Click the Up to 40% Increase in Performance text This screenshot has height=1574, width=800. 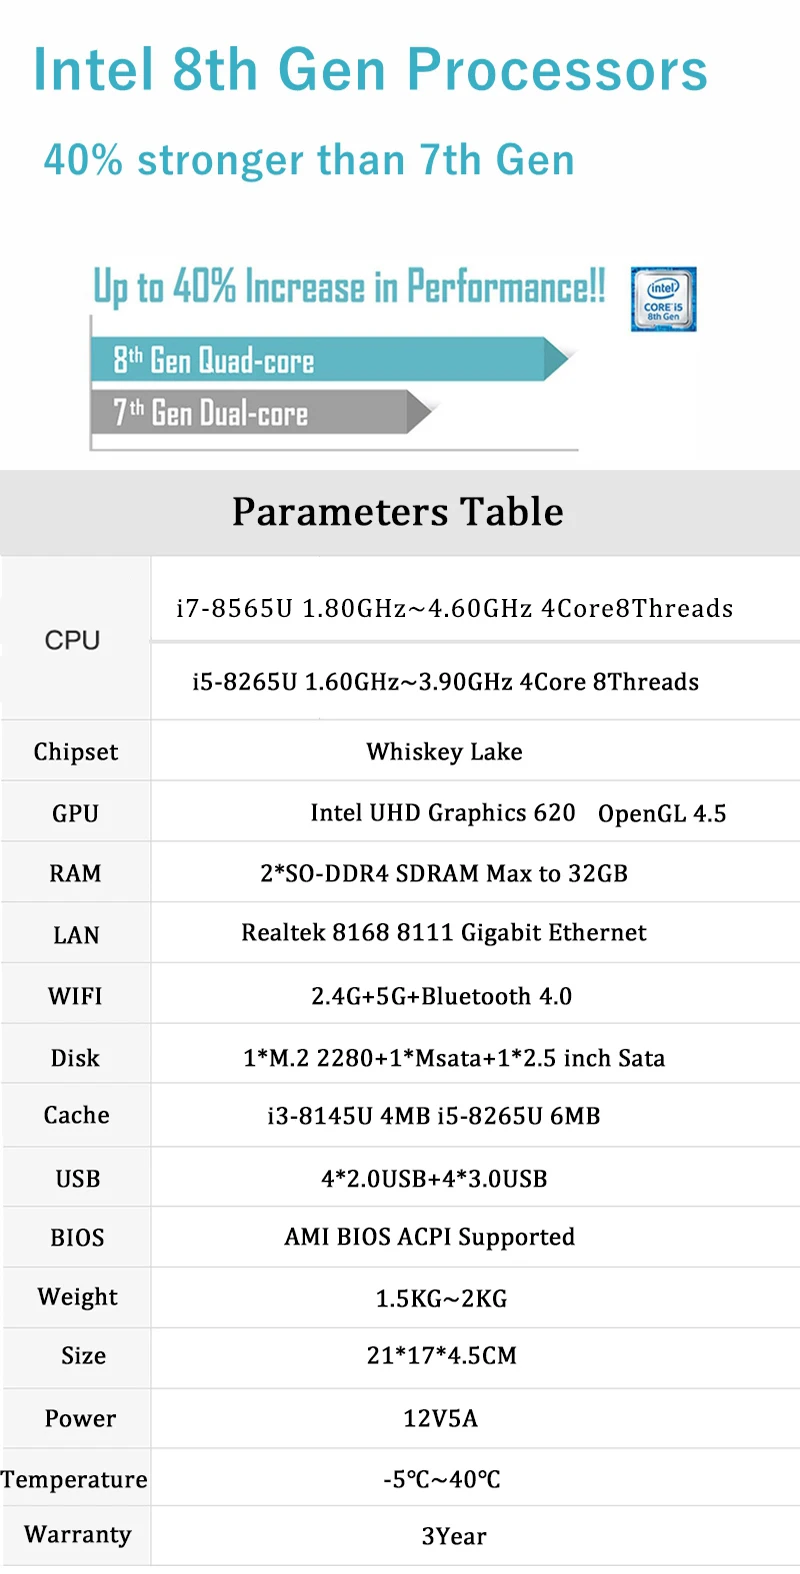tap(349, 287)
